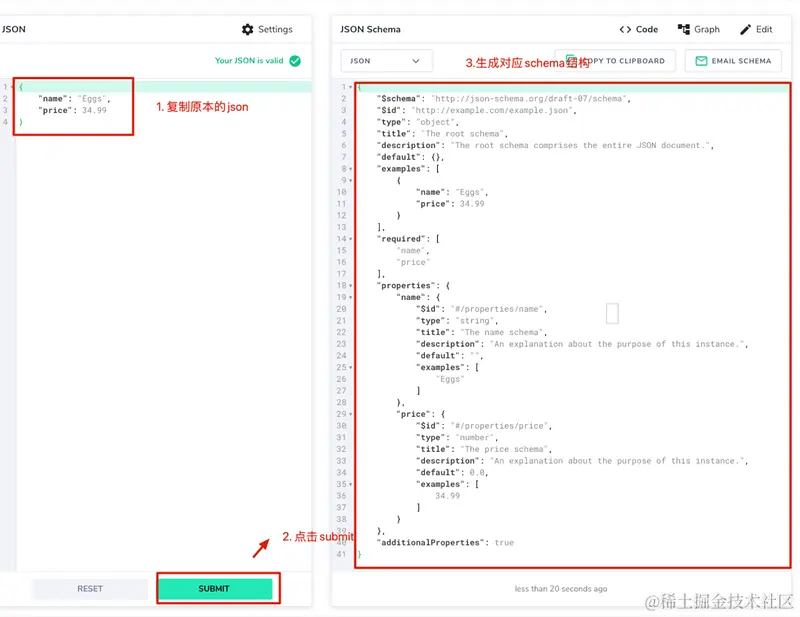Click the SUBMIT button

tap(214, 588)
